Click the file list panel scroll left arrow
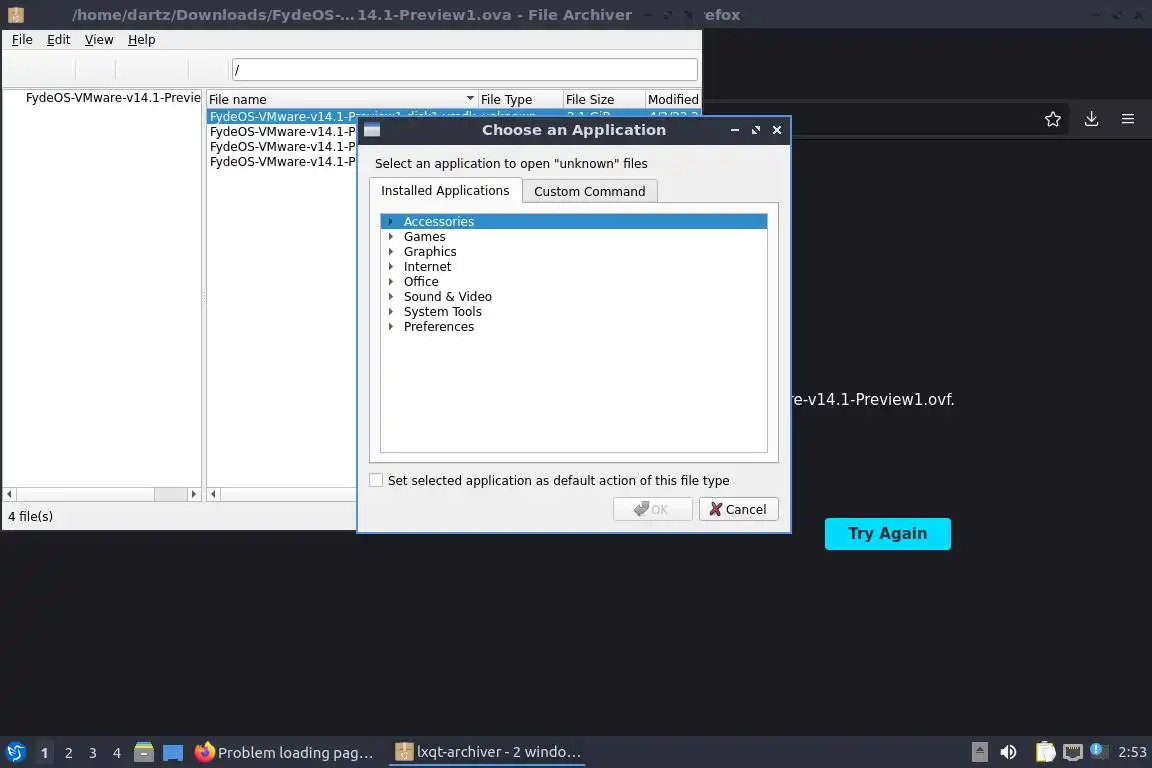The width and height of the screenshot is (1152, 768). [214, 494]
